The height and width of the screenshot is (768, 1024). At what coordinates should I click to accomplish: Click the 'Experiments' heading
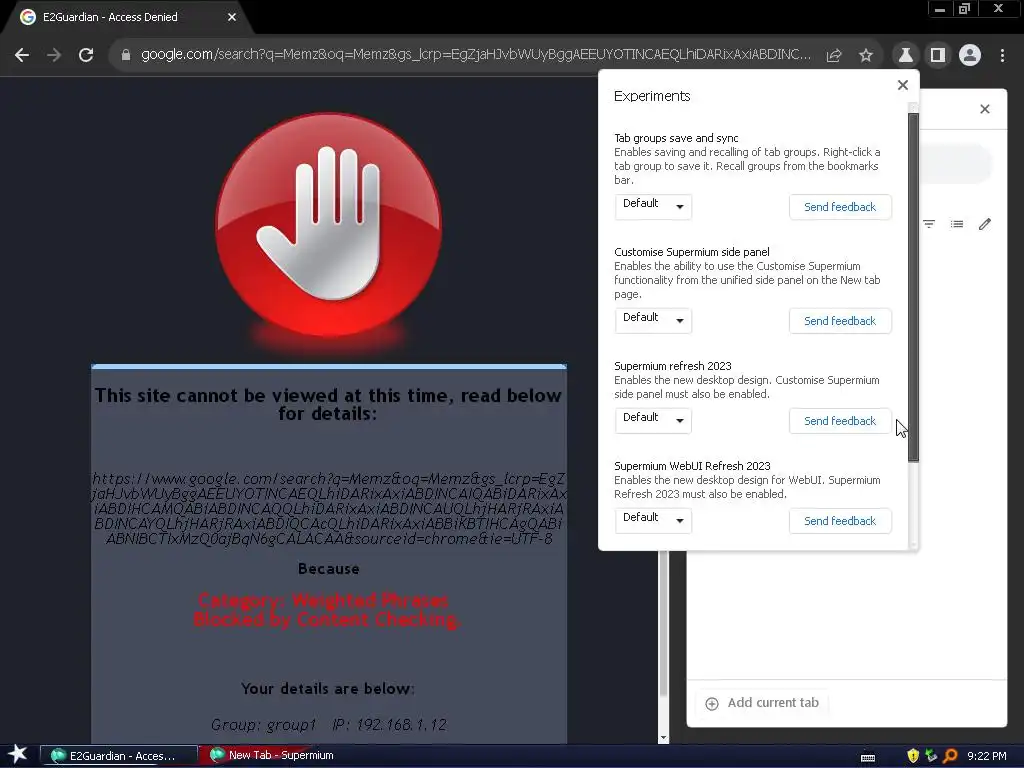652,96
